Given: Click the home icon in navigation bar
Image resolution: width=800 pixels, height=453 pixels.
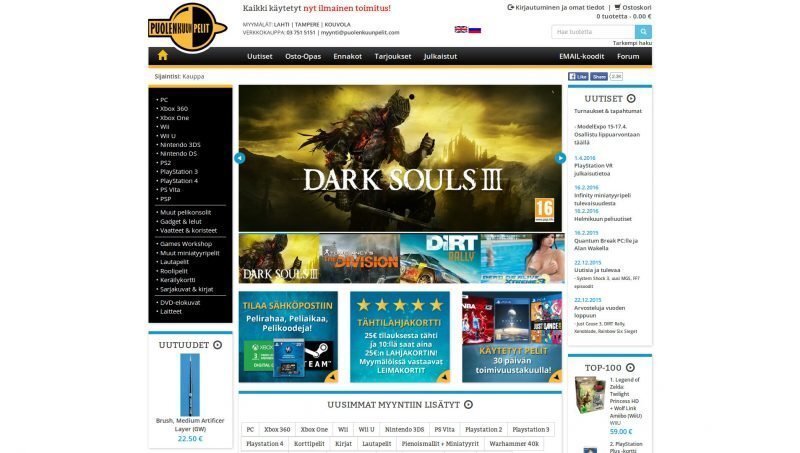Looking at the screenshot, I should 163,56.
